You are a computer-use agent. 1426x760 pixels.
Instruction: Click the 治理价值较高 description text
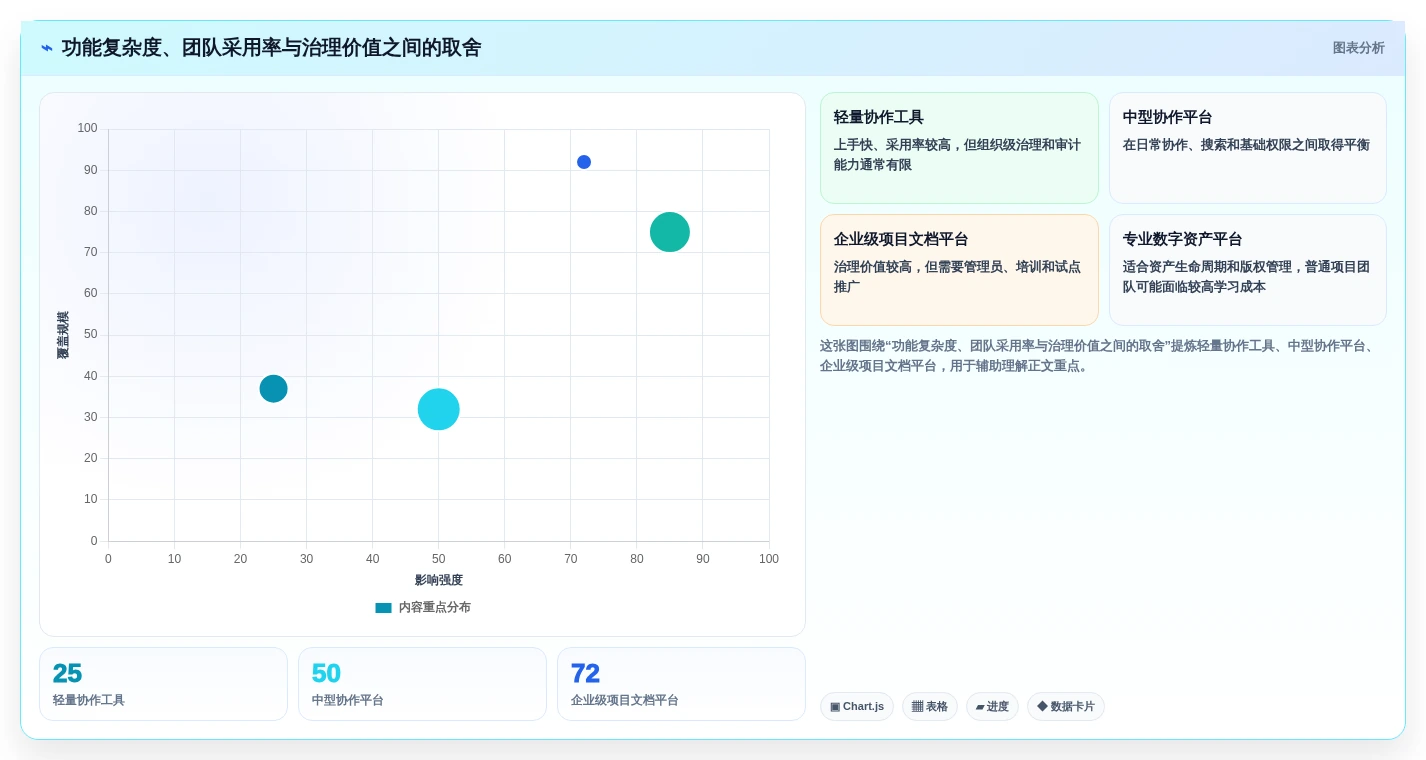click(x=959, y=277)
